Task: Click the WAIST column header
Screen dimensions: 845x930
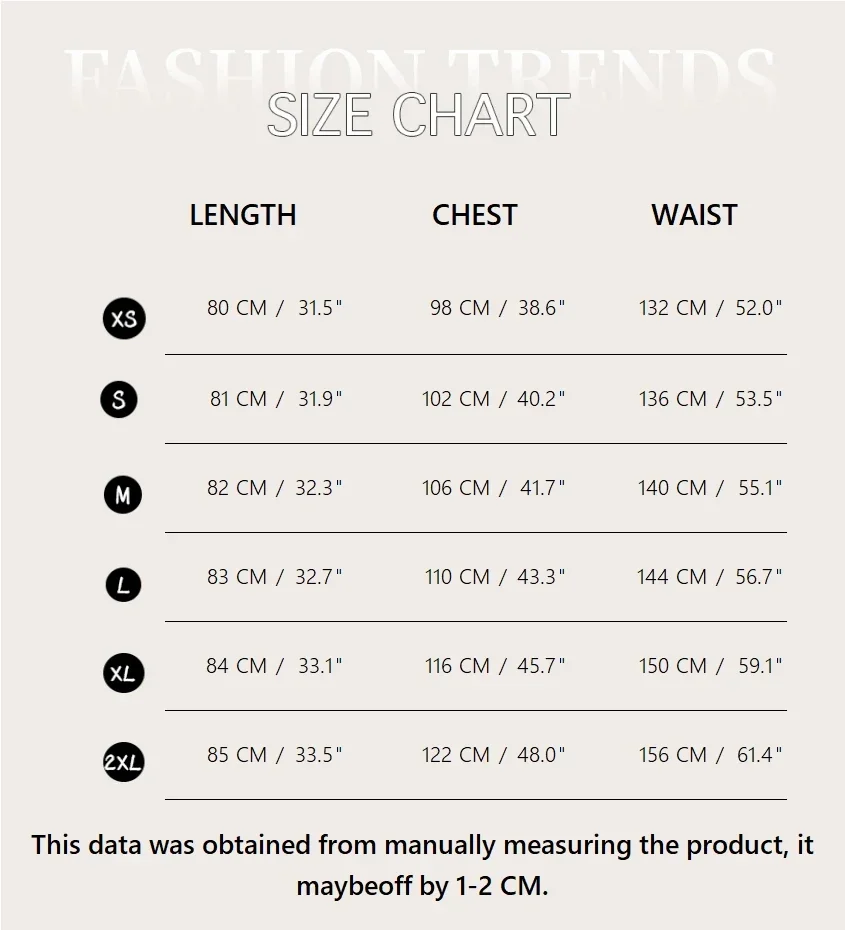Action: pyautogui.click(x=694, y=215)
